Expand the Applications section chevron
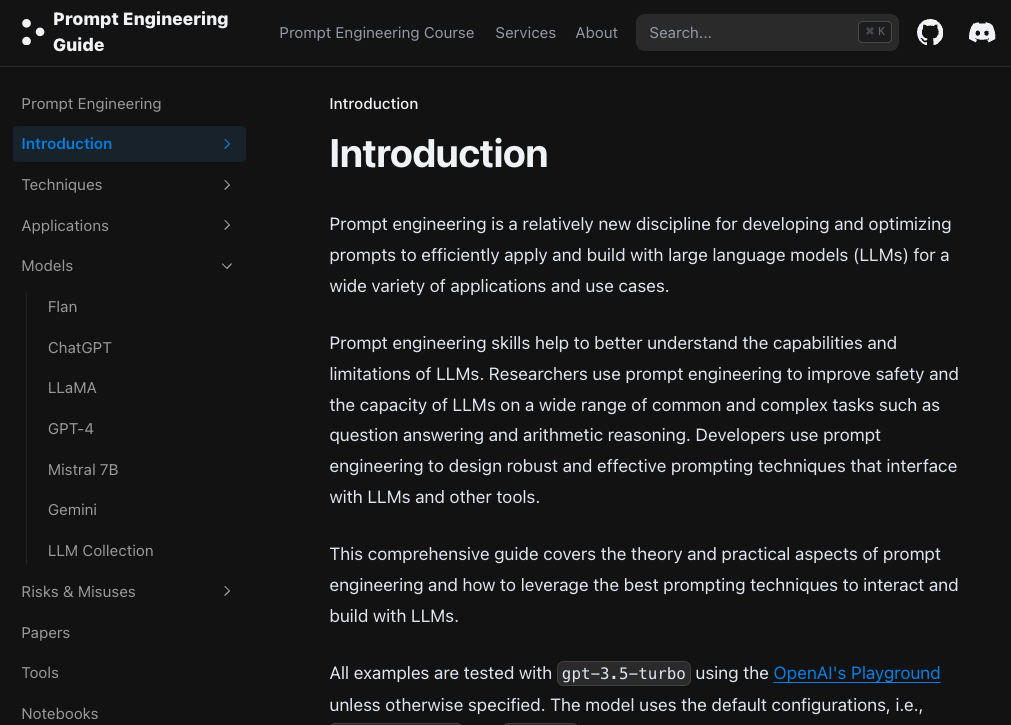 tap(227, 225)
